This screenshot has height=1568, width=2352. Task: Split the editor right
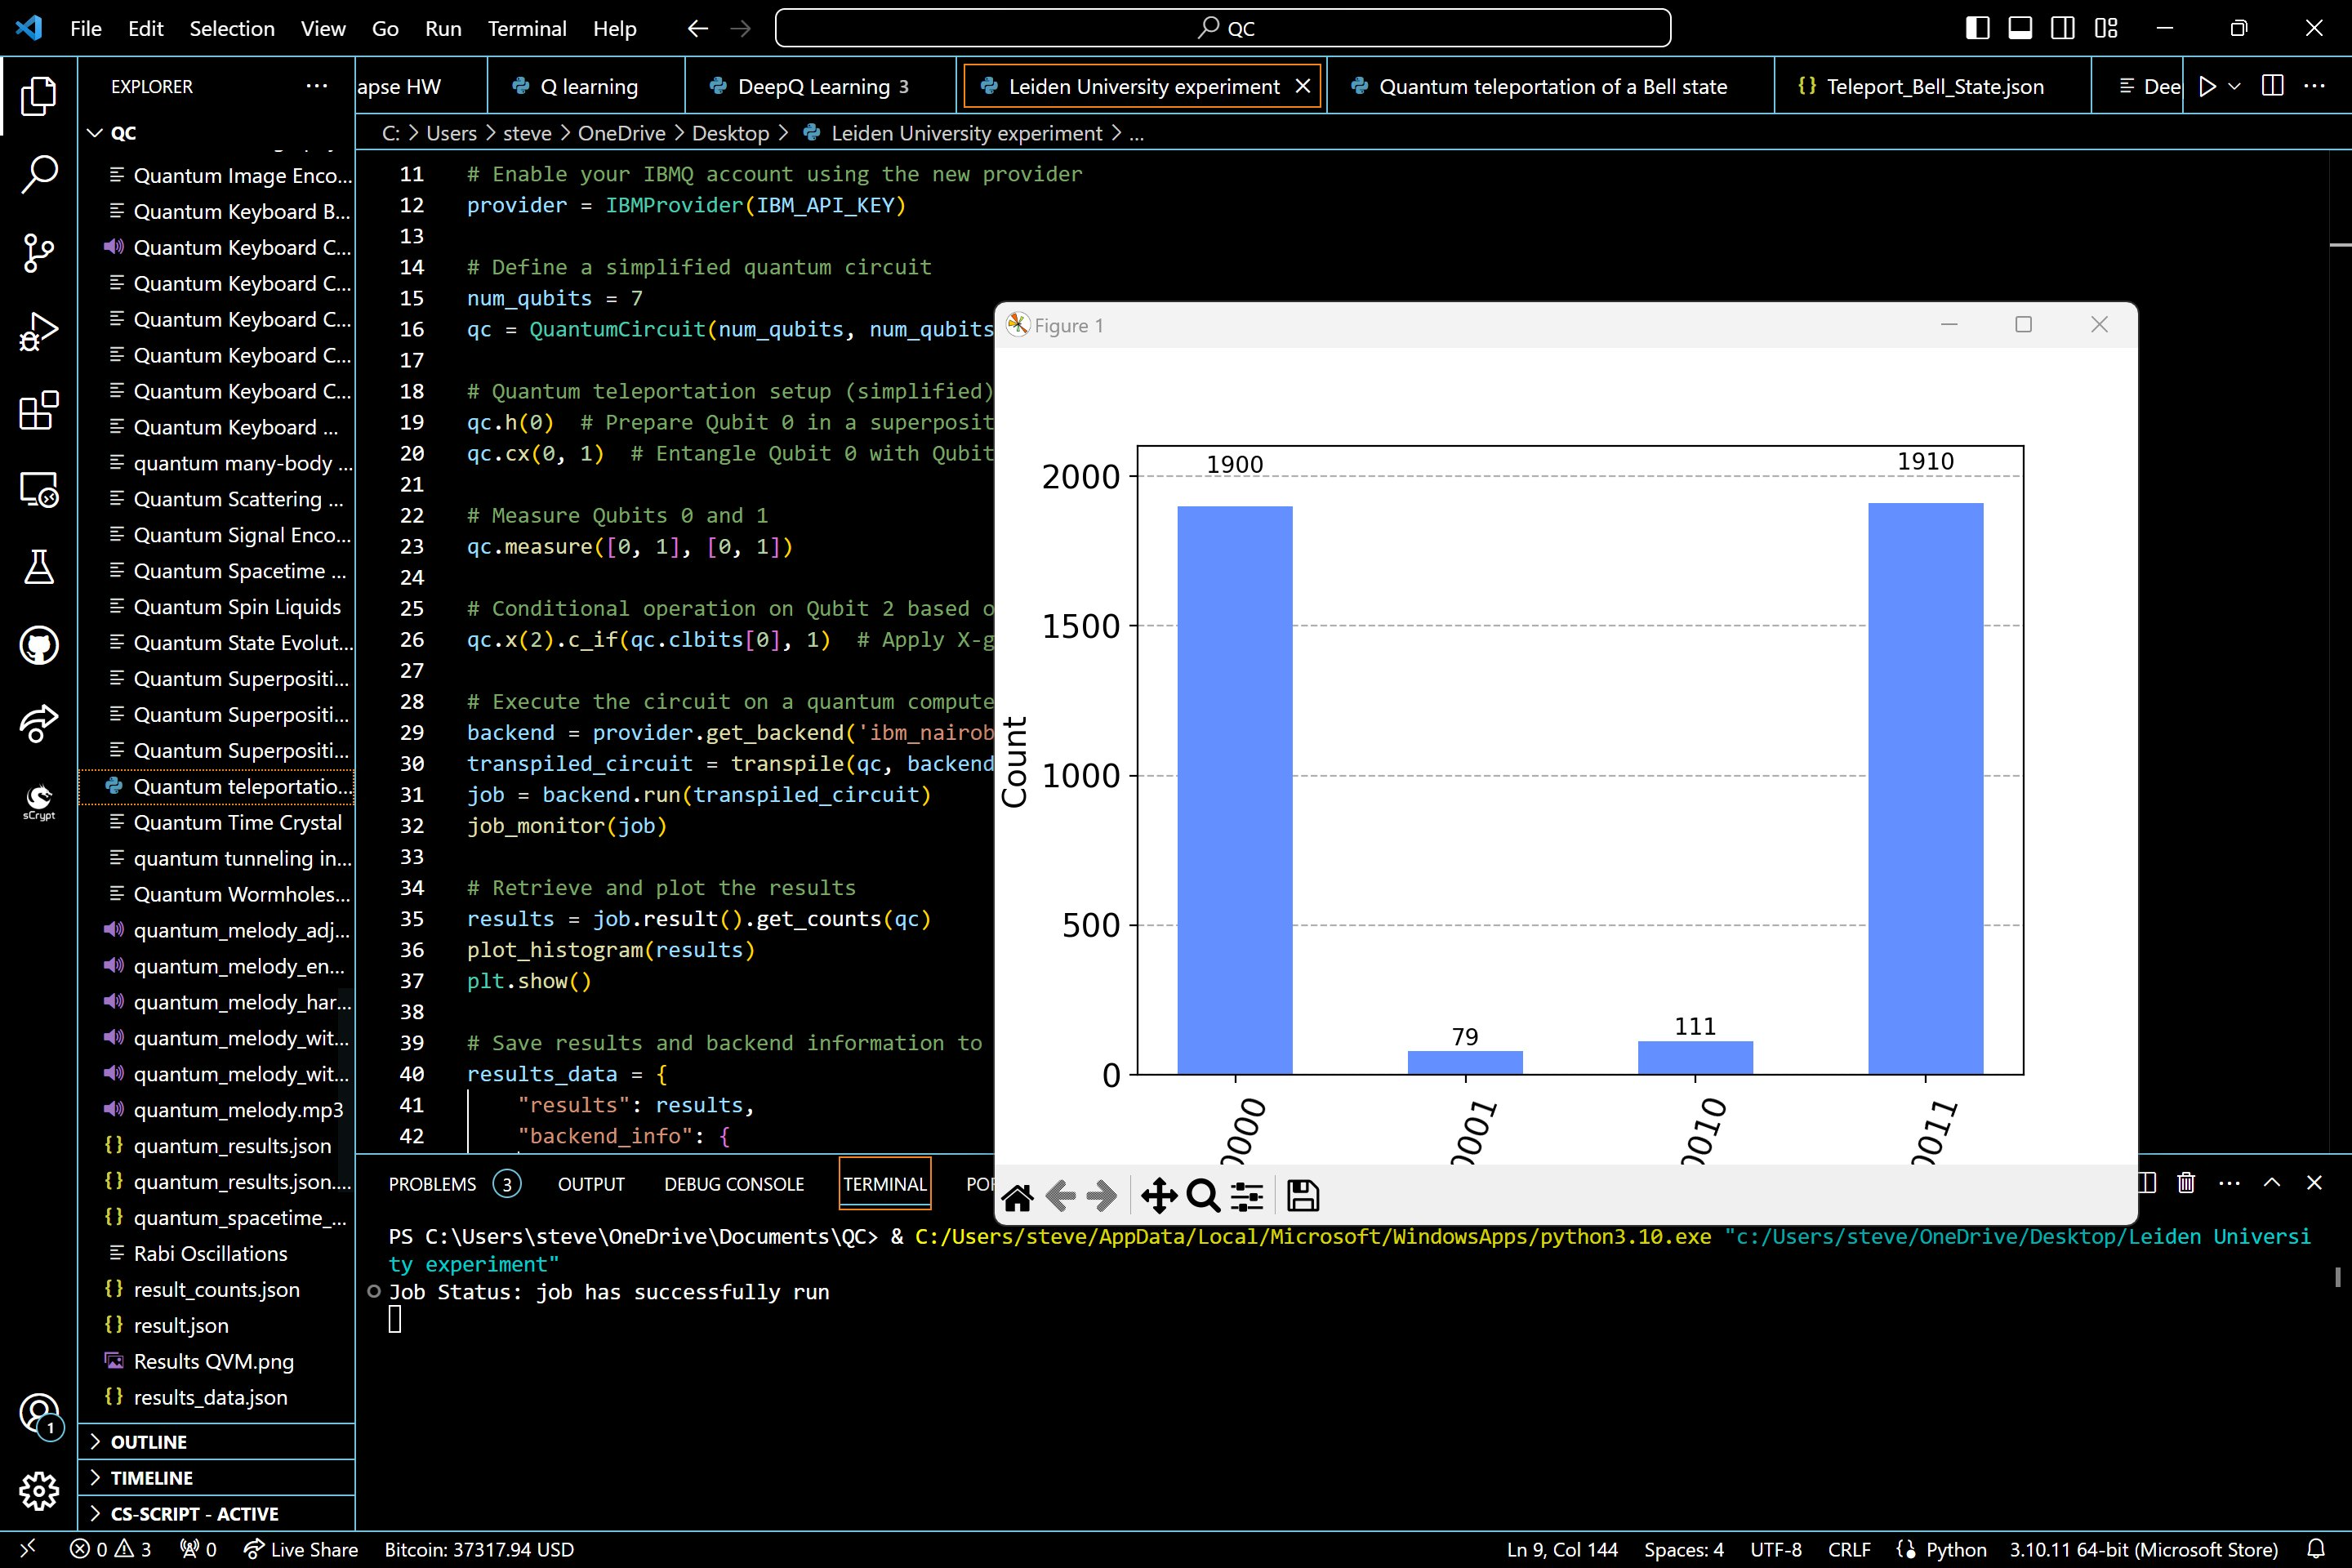pos(2273,86)
